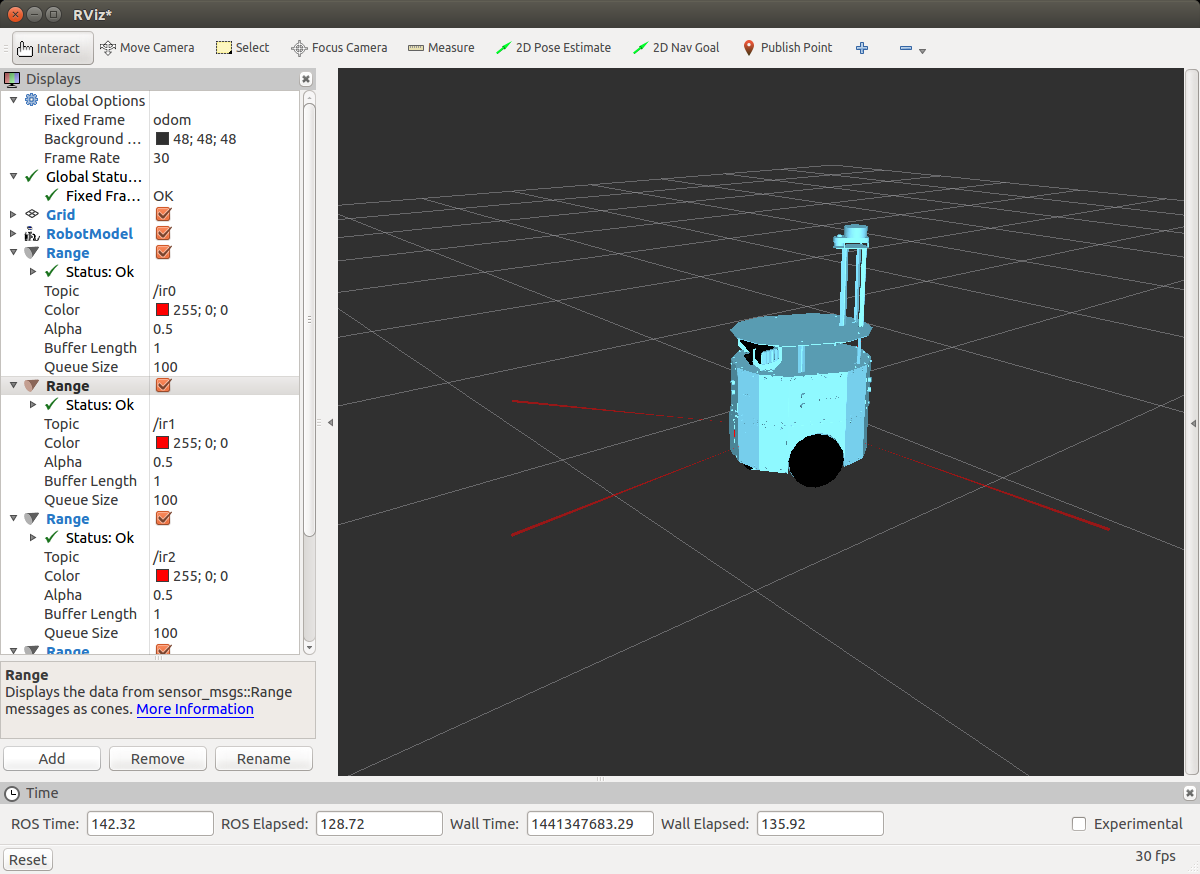Viewport: 1200px width, 874px height.
Task: Open the toolbar minus dropdown arrow
Action: point(922,51)
